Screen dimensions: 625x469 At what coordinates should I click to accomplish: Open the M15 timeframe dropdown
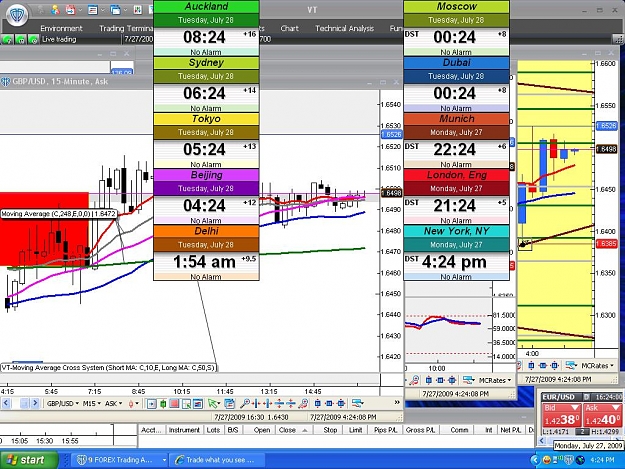(92, 404)
